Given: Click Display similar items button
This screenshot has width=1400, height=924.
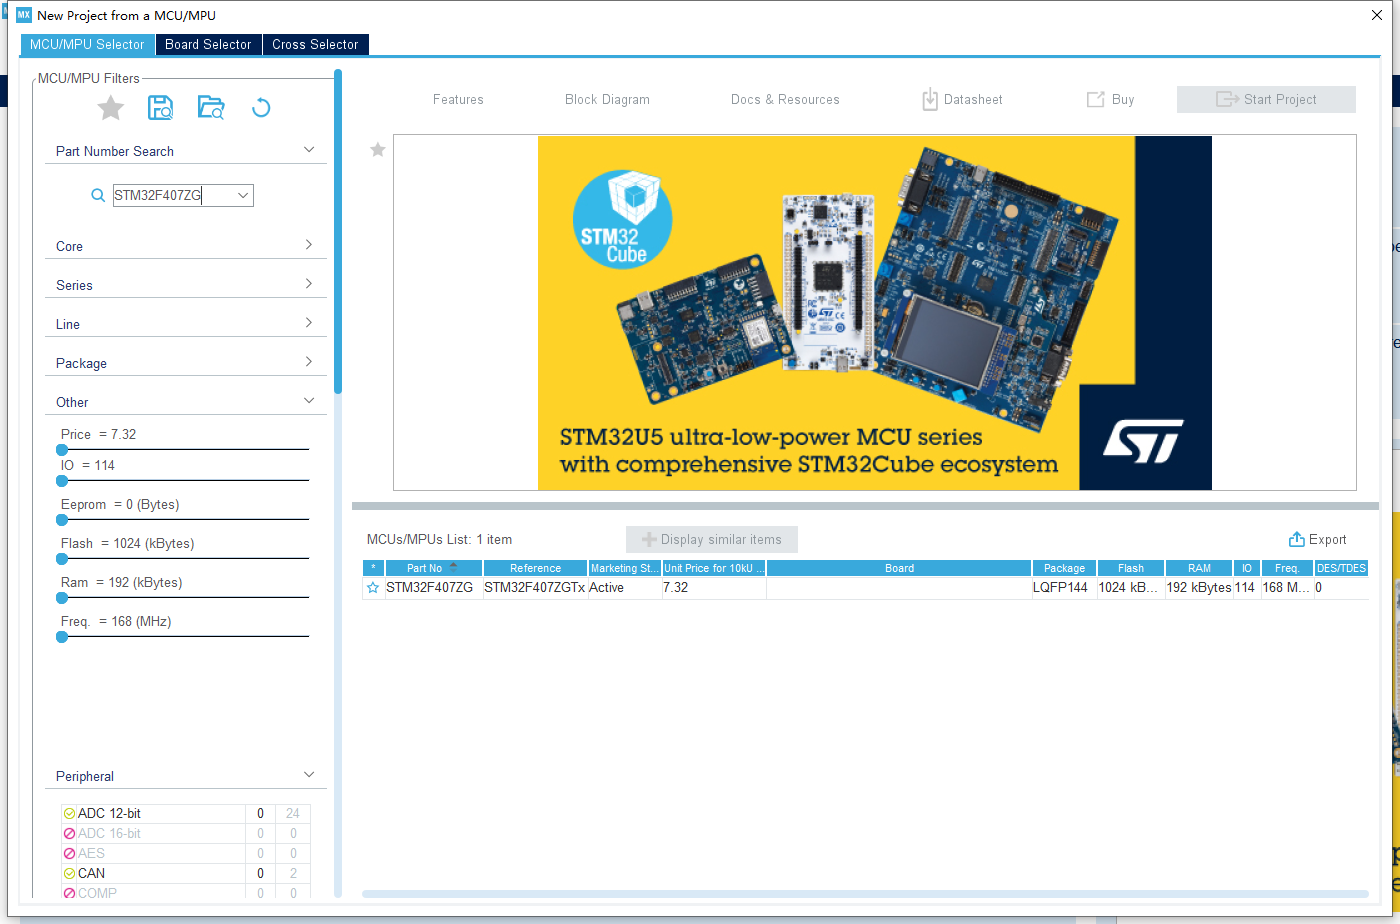Looking at the screenshot, I should [711, 539].
